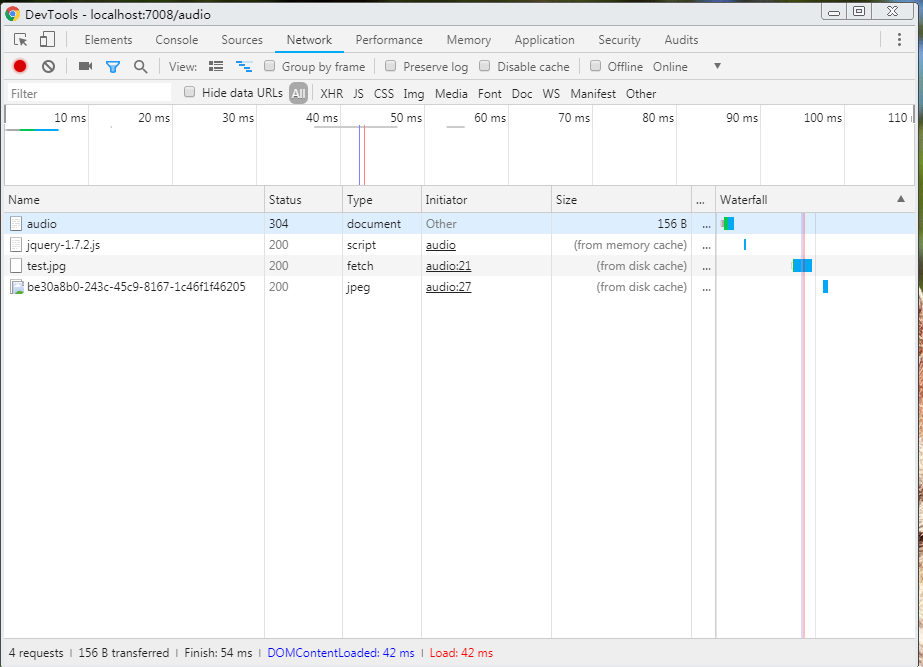Click the Chrome logo in title bar
The image size is (923, 667).
(x=12, y=14)
